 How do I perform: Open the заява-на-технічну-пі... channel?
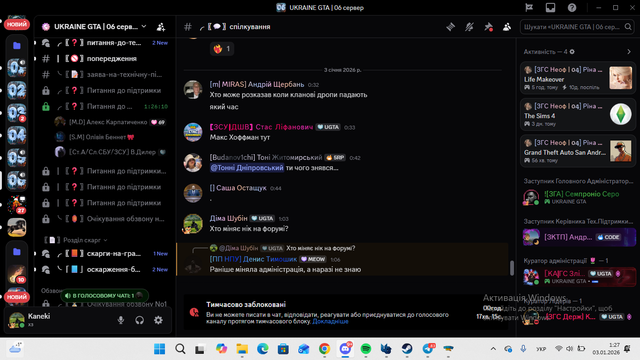click(104, 75)
